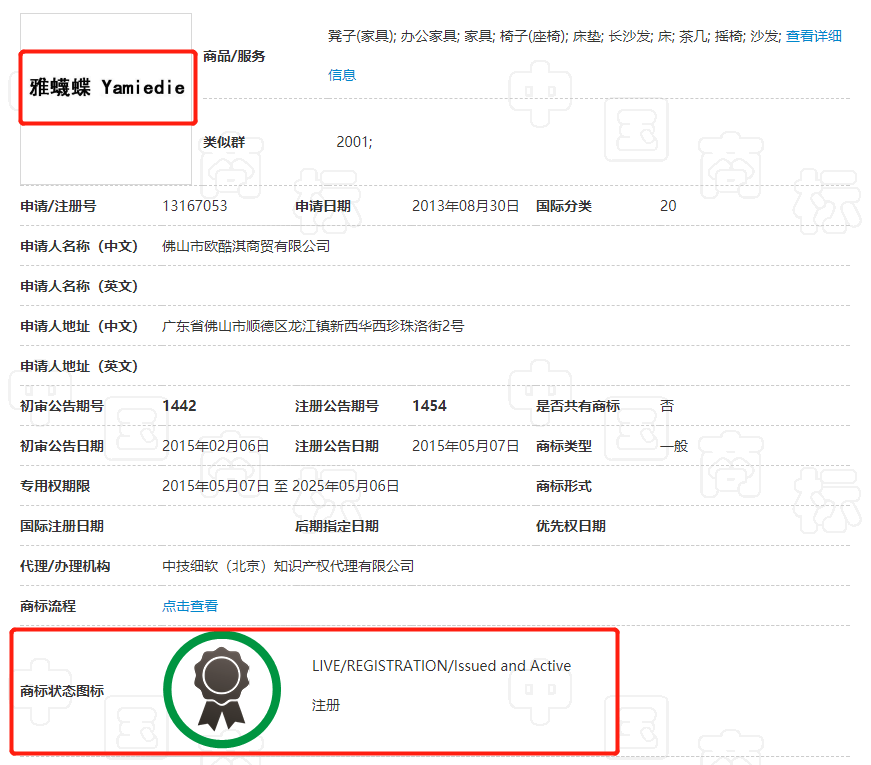Click the exclusive right period date range

(281, 486)
